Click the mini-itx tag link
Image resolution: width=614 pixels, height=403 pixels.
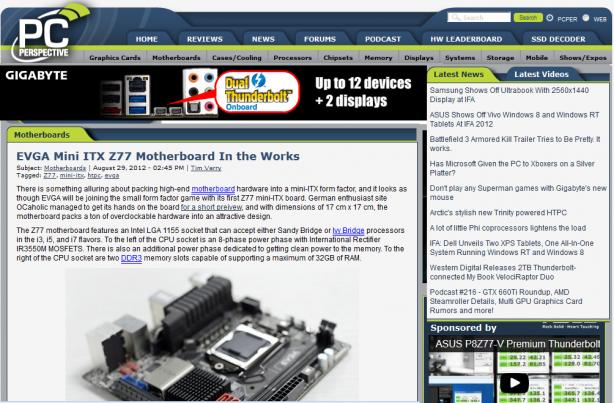click(72, 175)
